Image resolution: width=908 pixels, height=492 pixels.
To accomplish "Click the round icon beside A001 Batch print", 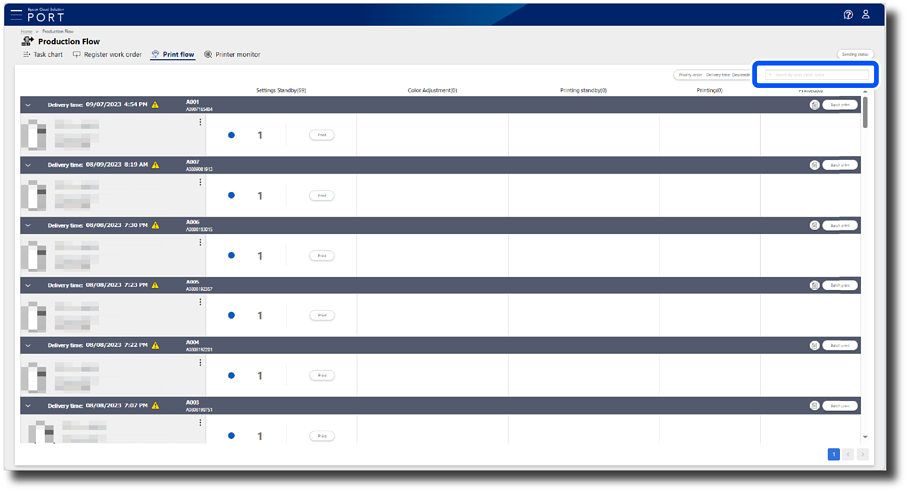I will point(815,105).
